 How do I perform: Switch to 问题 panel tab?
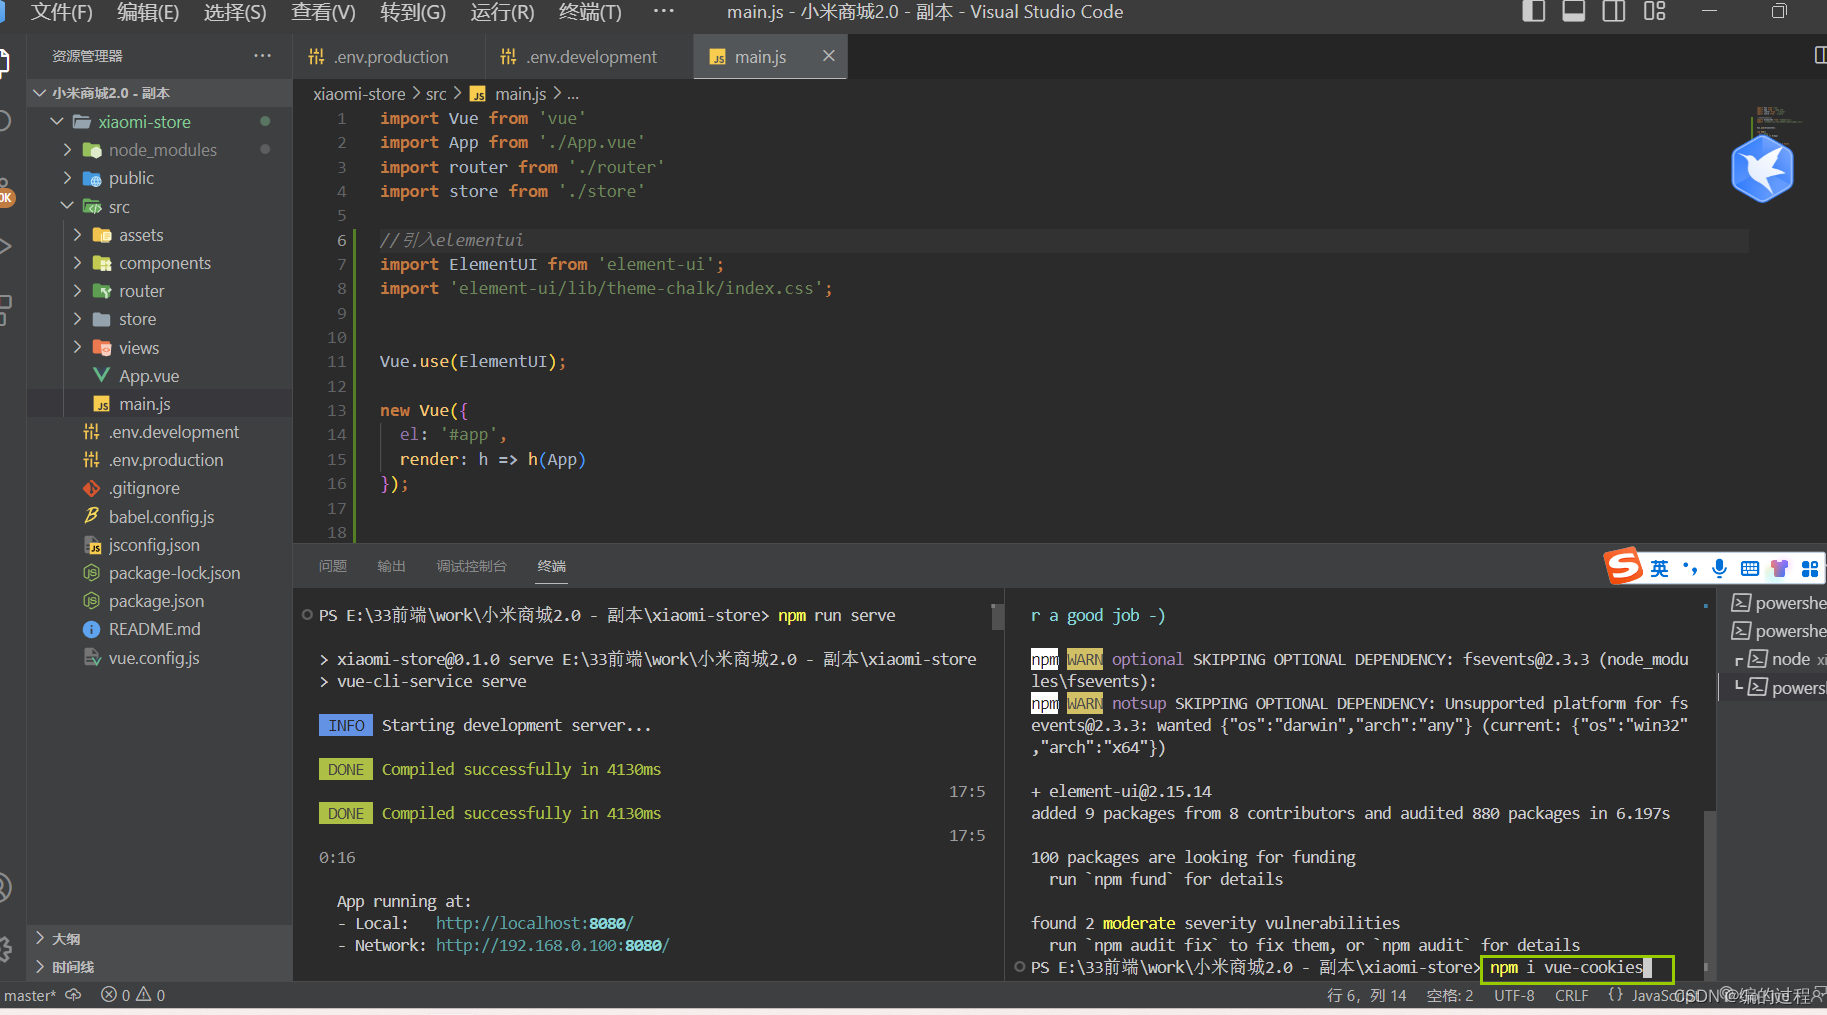[x=333, y=566]
